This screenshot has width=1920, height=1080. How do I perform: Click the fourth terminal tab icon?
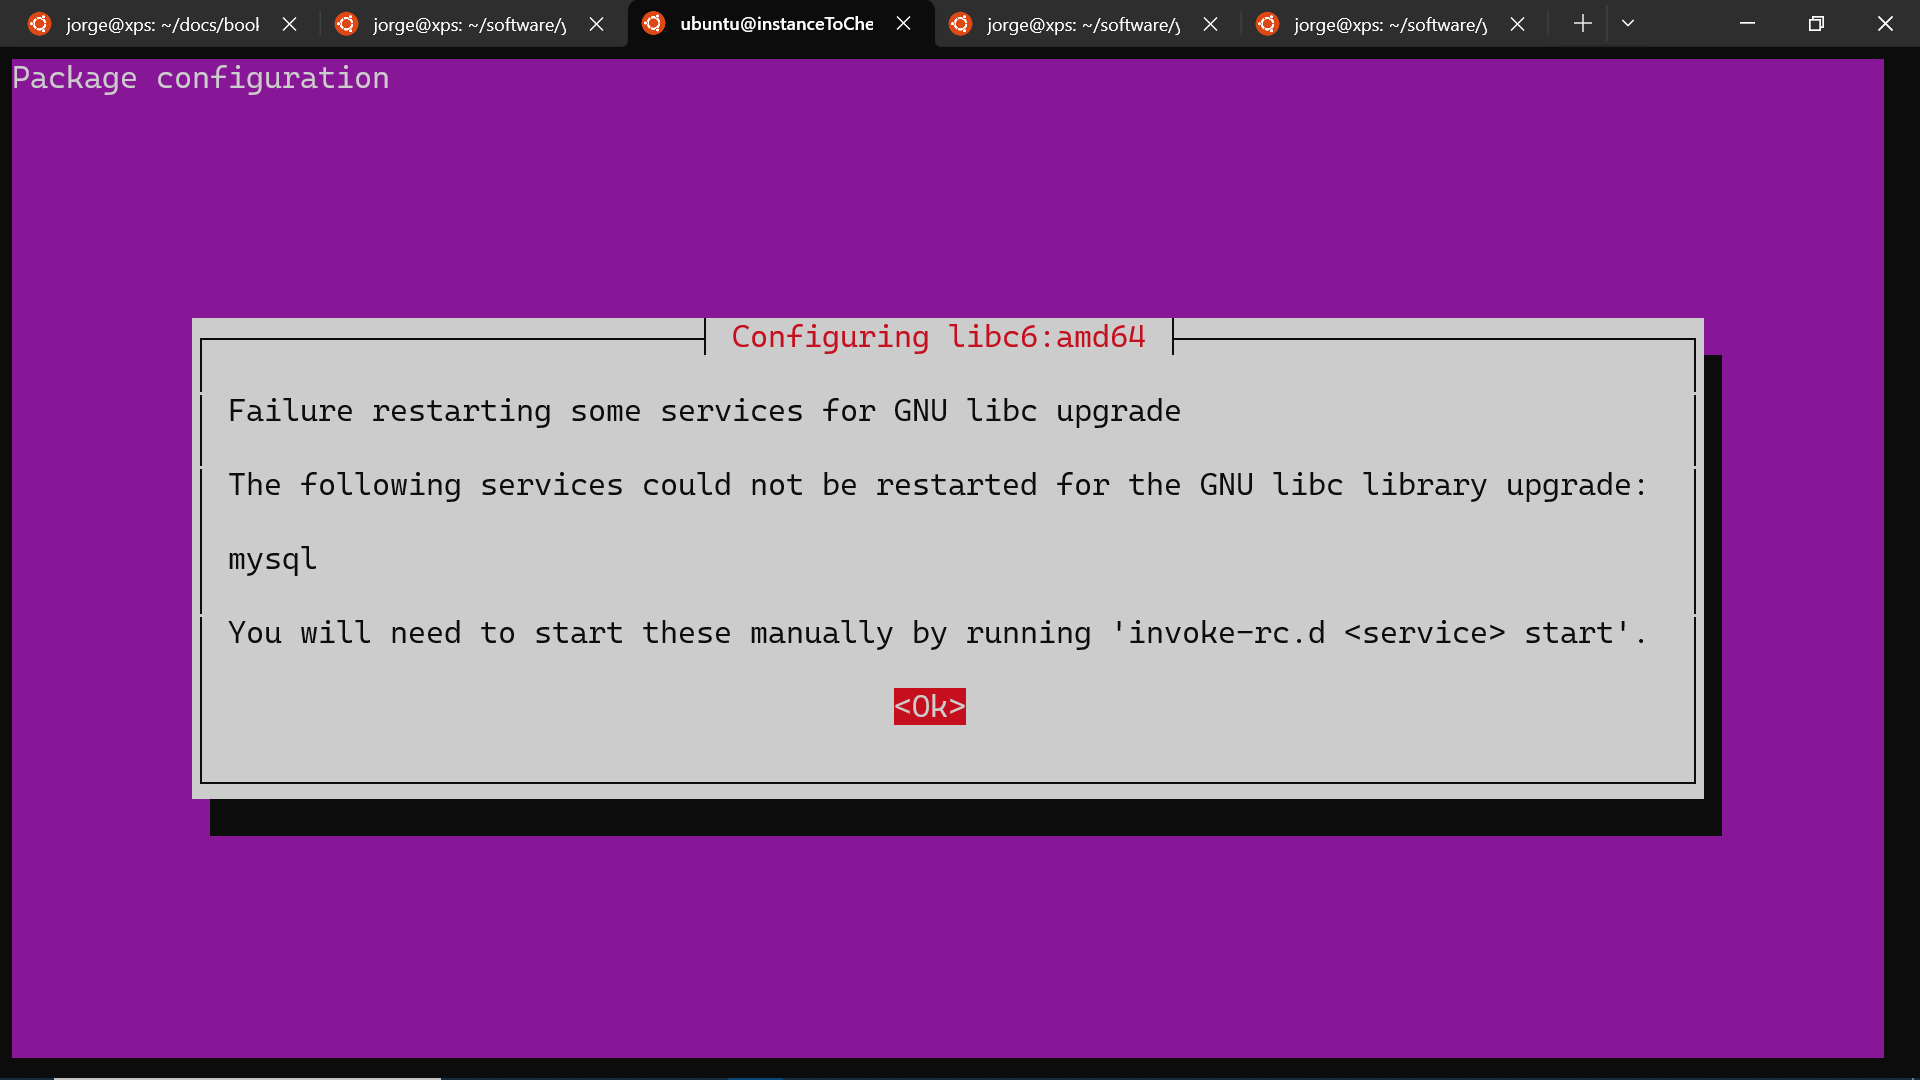click(x=960, y=24)
